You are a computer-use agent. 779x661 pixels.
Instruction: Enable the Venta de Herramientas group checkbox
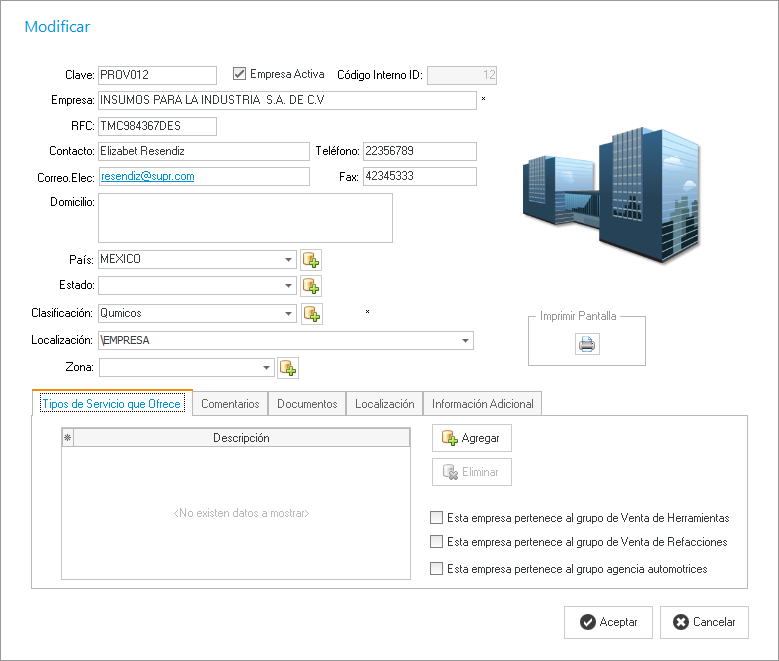[435, 518]
